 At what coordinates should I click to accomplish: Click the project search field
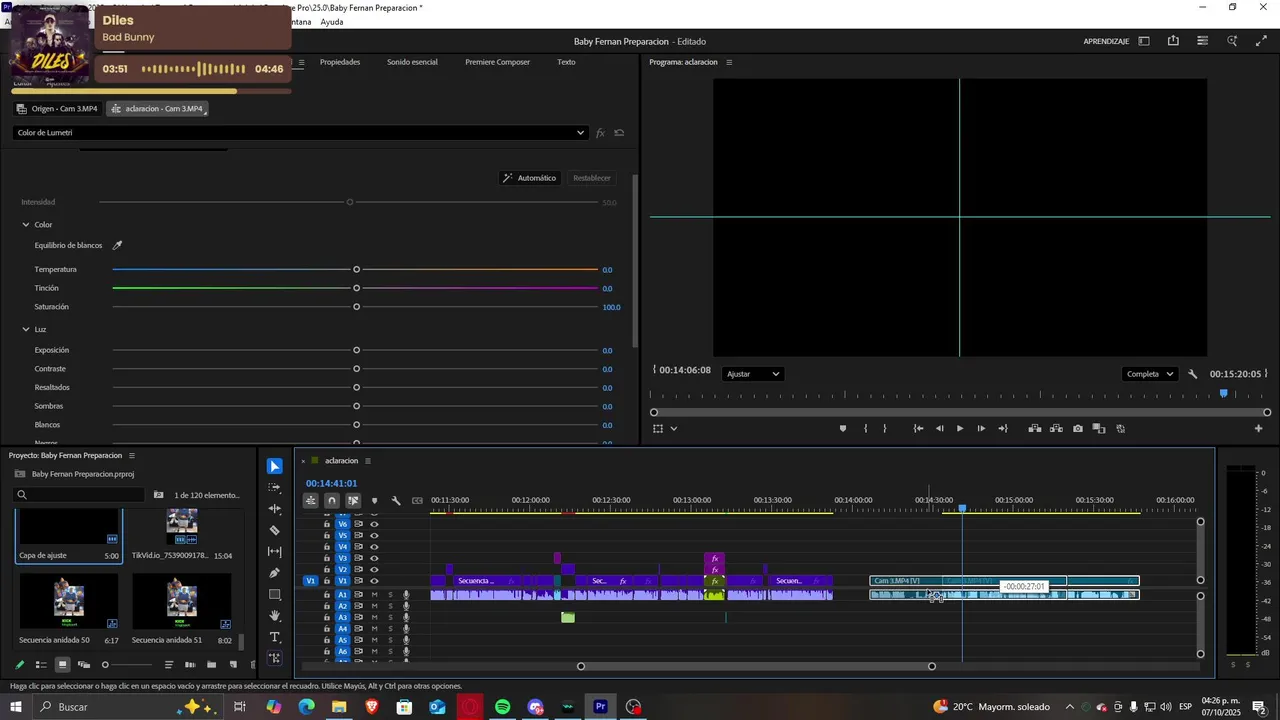80,494
